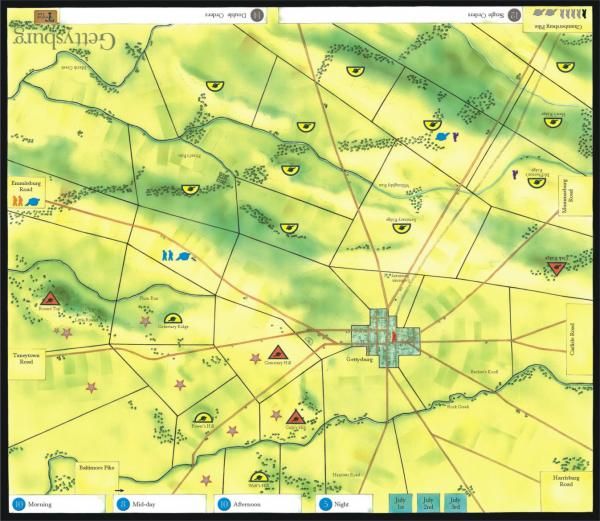Choose the July 3rd date tile

point(456,503)
